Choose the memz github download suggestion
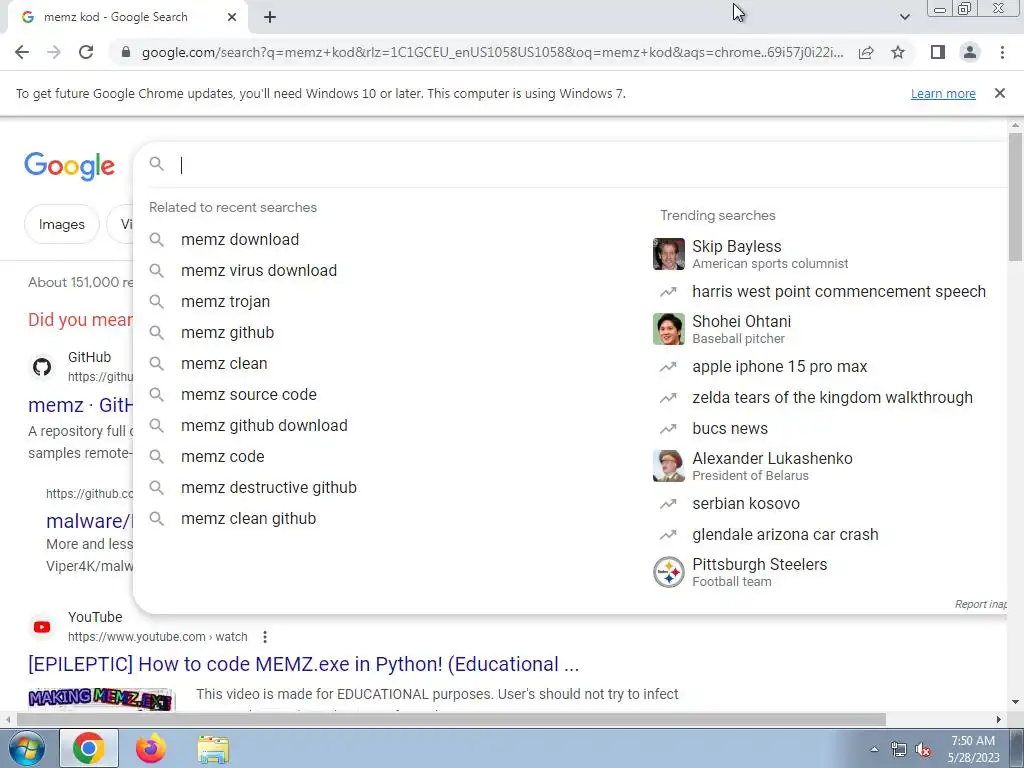The height and width of the screenshot is (768, 1024). 264,426
